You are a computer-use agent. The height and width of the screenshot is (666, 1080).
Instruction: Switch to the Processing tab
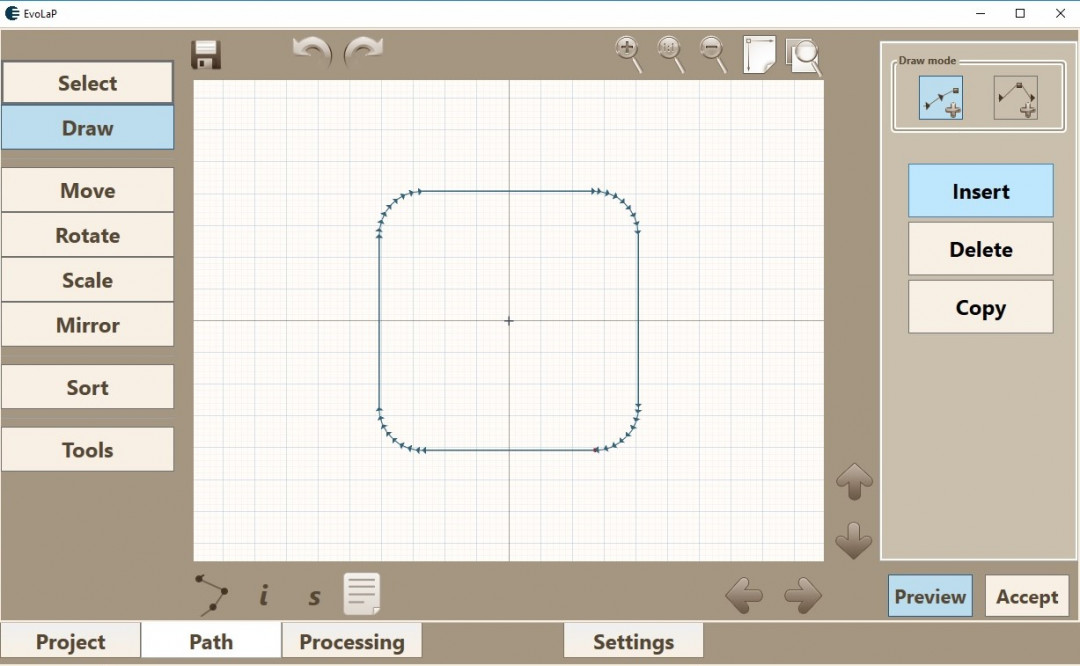(x=352, y=642)
